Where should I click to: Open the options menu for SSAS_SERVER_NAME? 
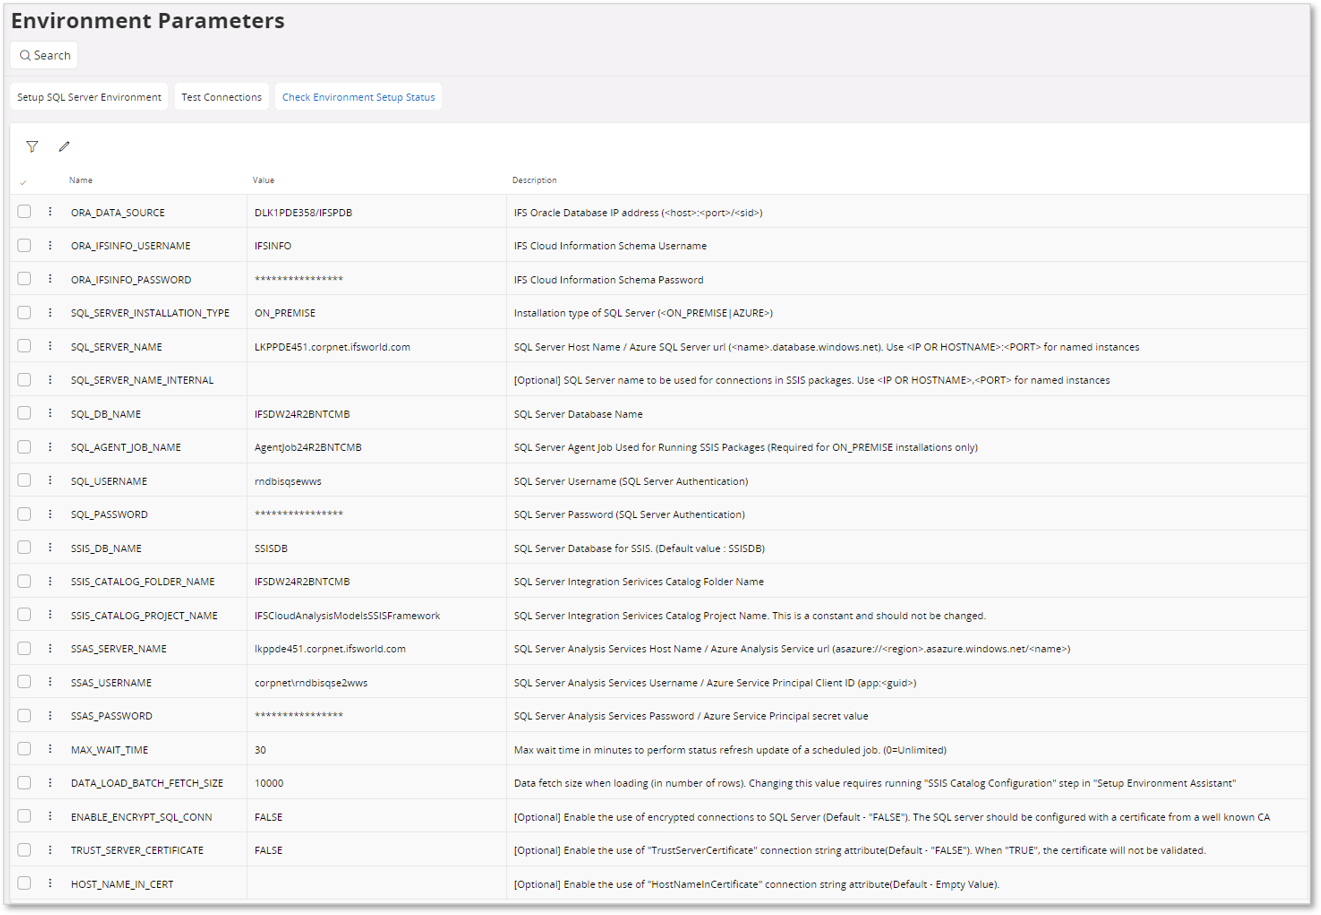(50, 648)
